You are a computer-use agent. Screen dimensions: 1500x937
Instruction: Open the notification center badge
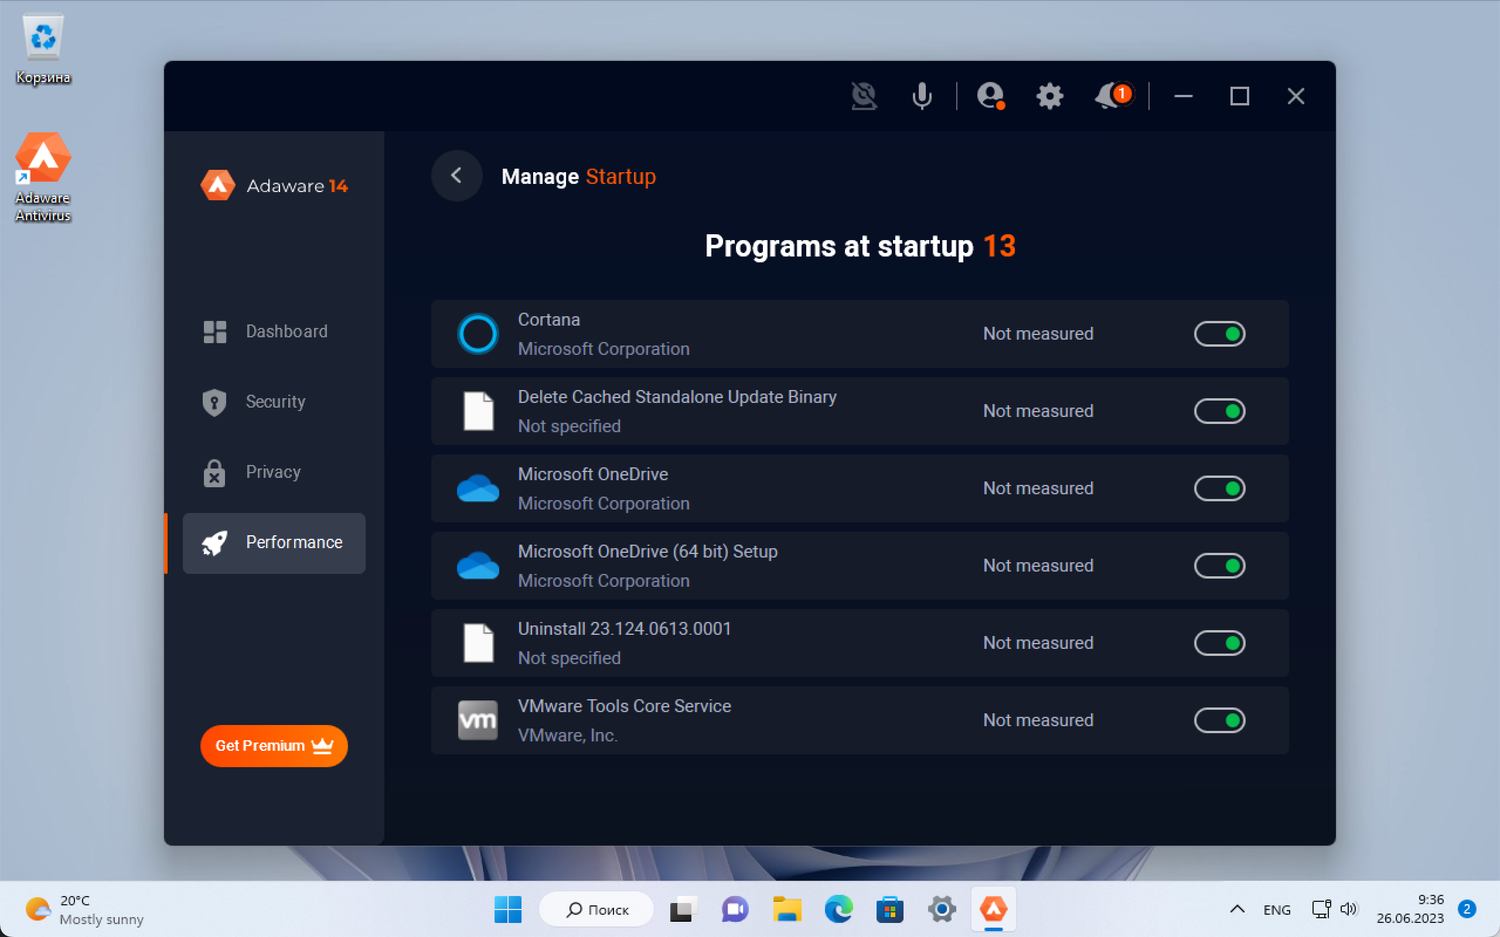[x=1467, y=909]
